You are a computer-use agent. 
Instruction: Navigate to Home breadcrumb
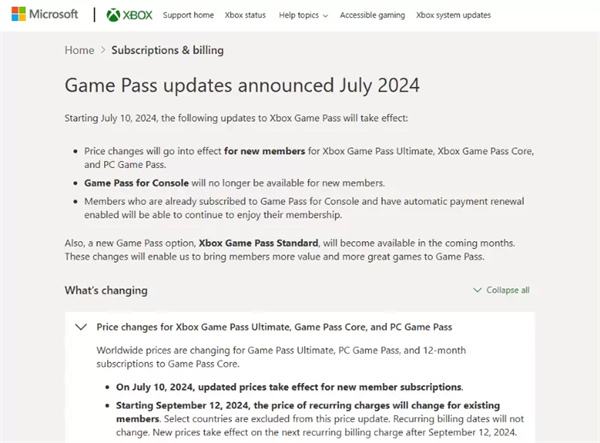tap(79, 50)
